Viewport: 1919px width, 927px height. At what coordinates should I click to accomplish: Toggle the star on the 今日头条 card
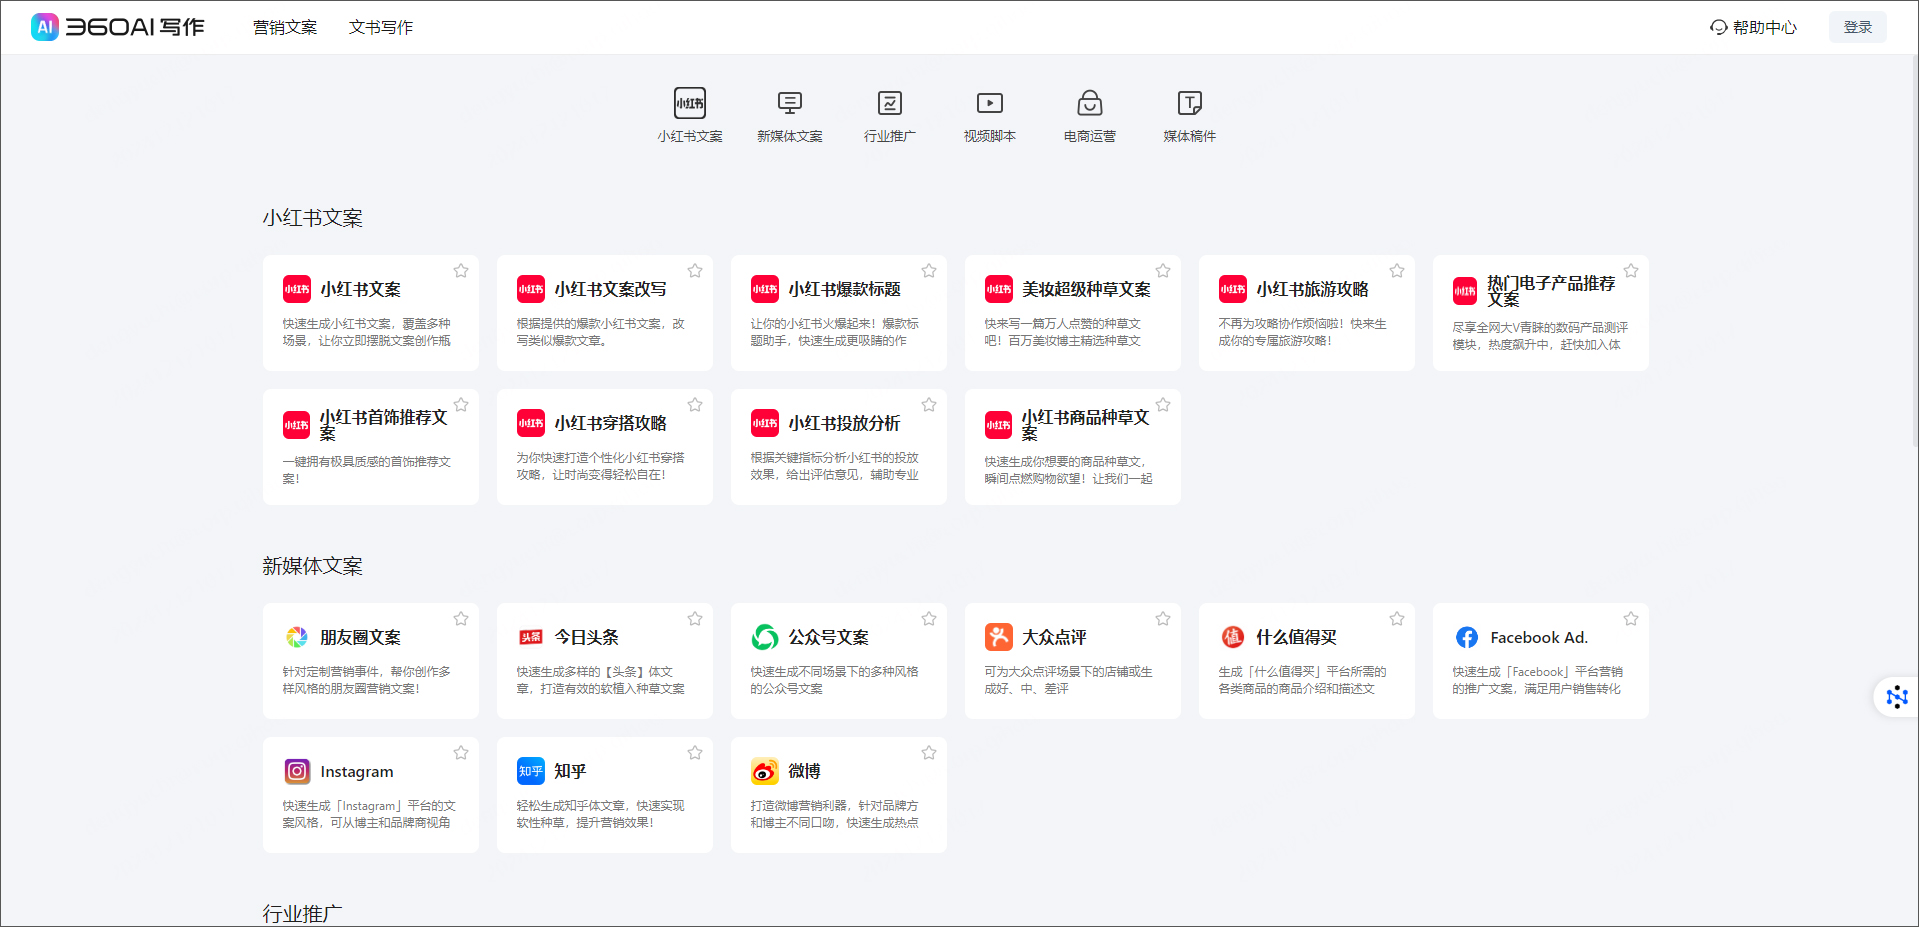point(695,618)
